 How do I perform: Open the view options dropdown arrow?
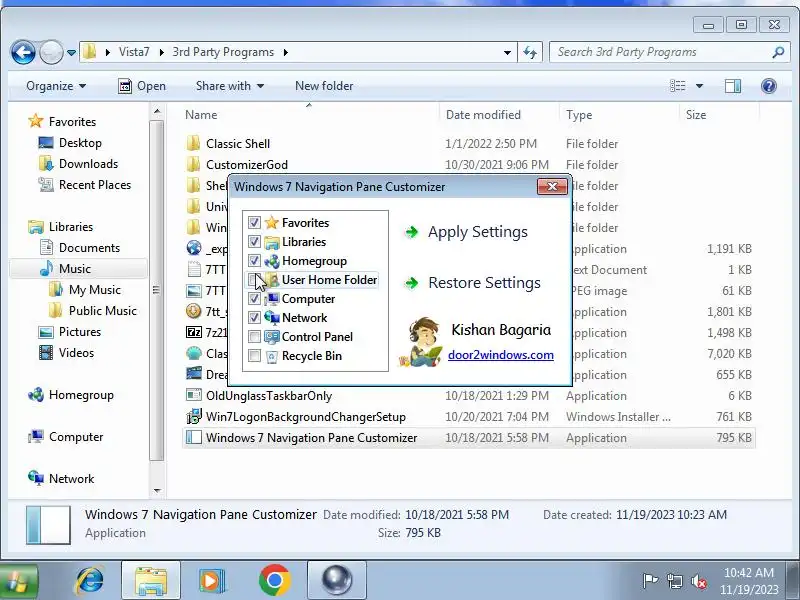pos(699,86)
